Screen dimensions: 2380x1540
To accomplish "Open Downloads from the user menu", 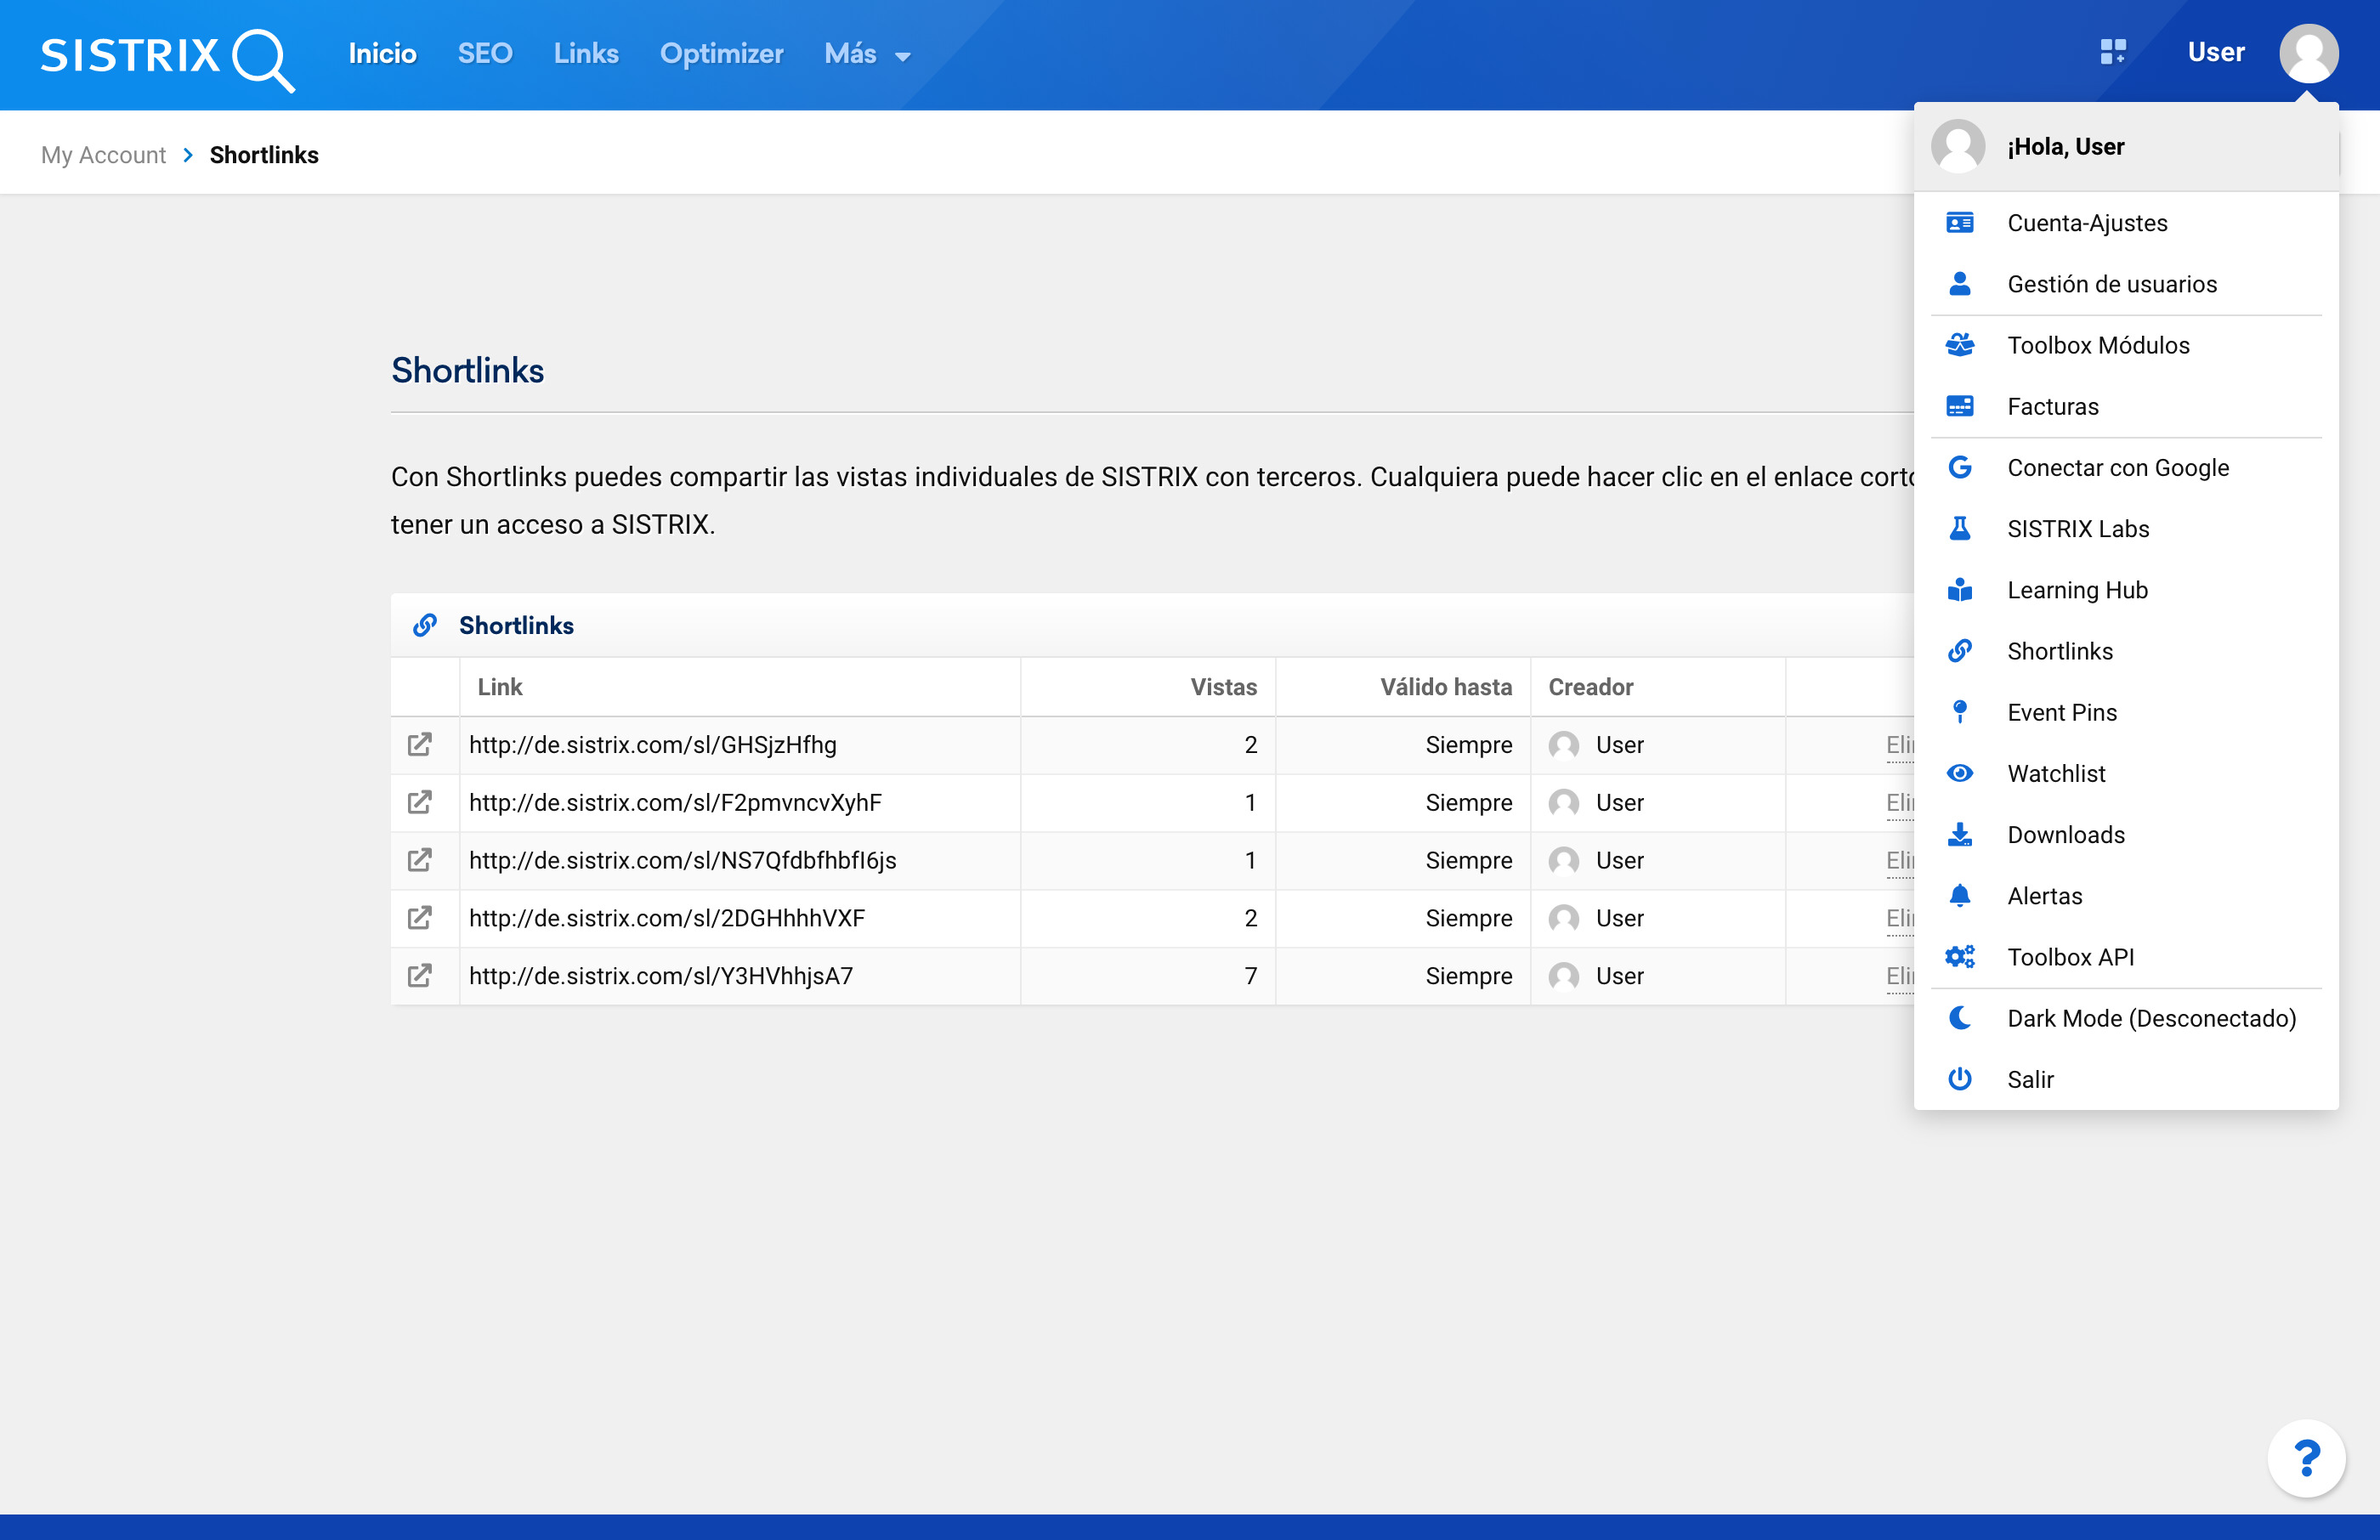I will coord(2065,835).
